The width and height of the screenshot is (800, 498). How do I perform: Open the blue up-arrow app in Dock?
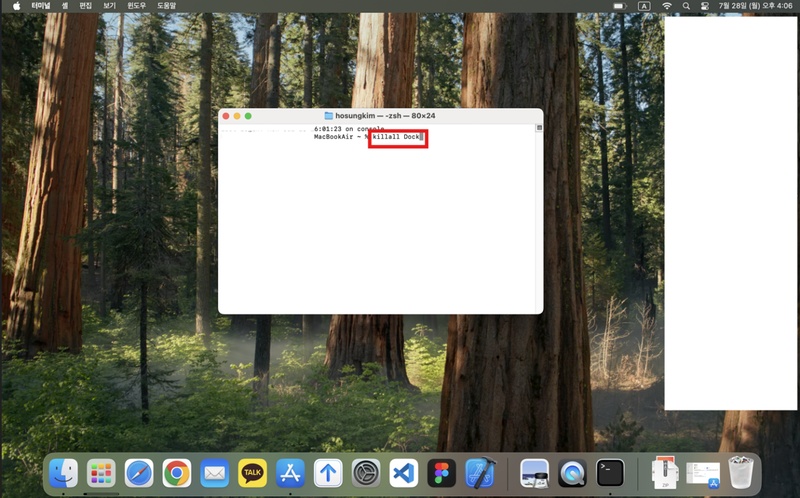(x=328, y=473)
